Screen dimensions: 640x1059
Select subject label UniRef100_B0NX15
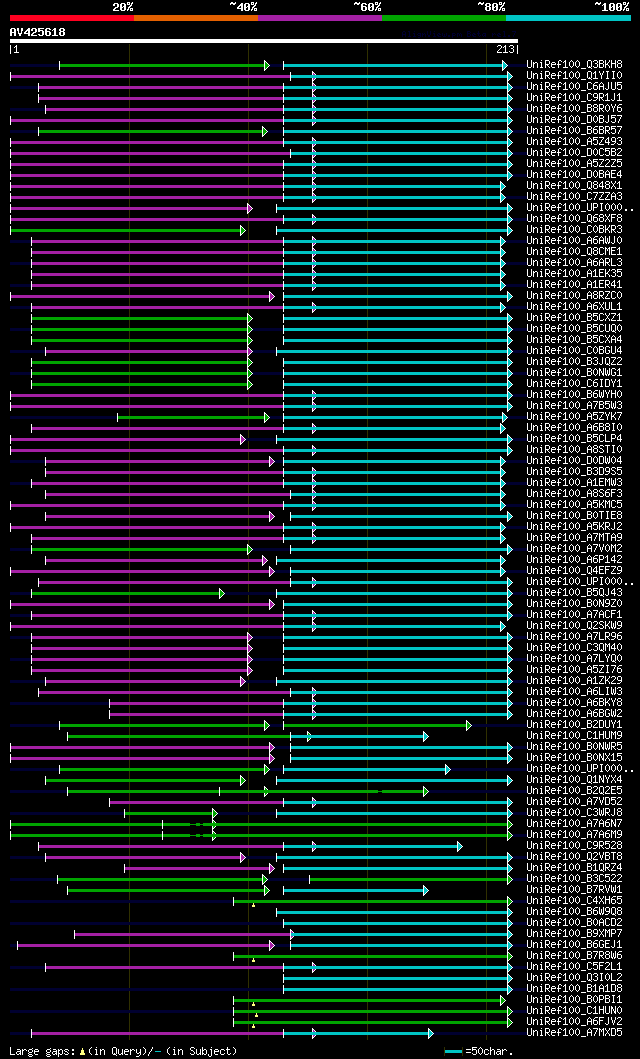click(x=575, y=758)
